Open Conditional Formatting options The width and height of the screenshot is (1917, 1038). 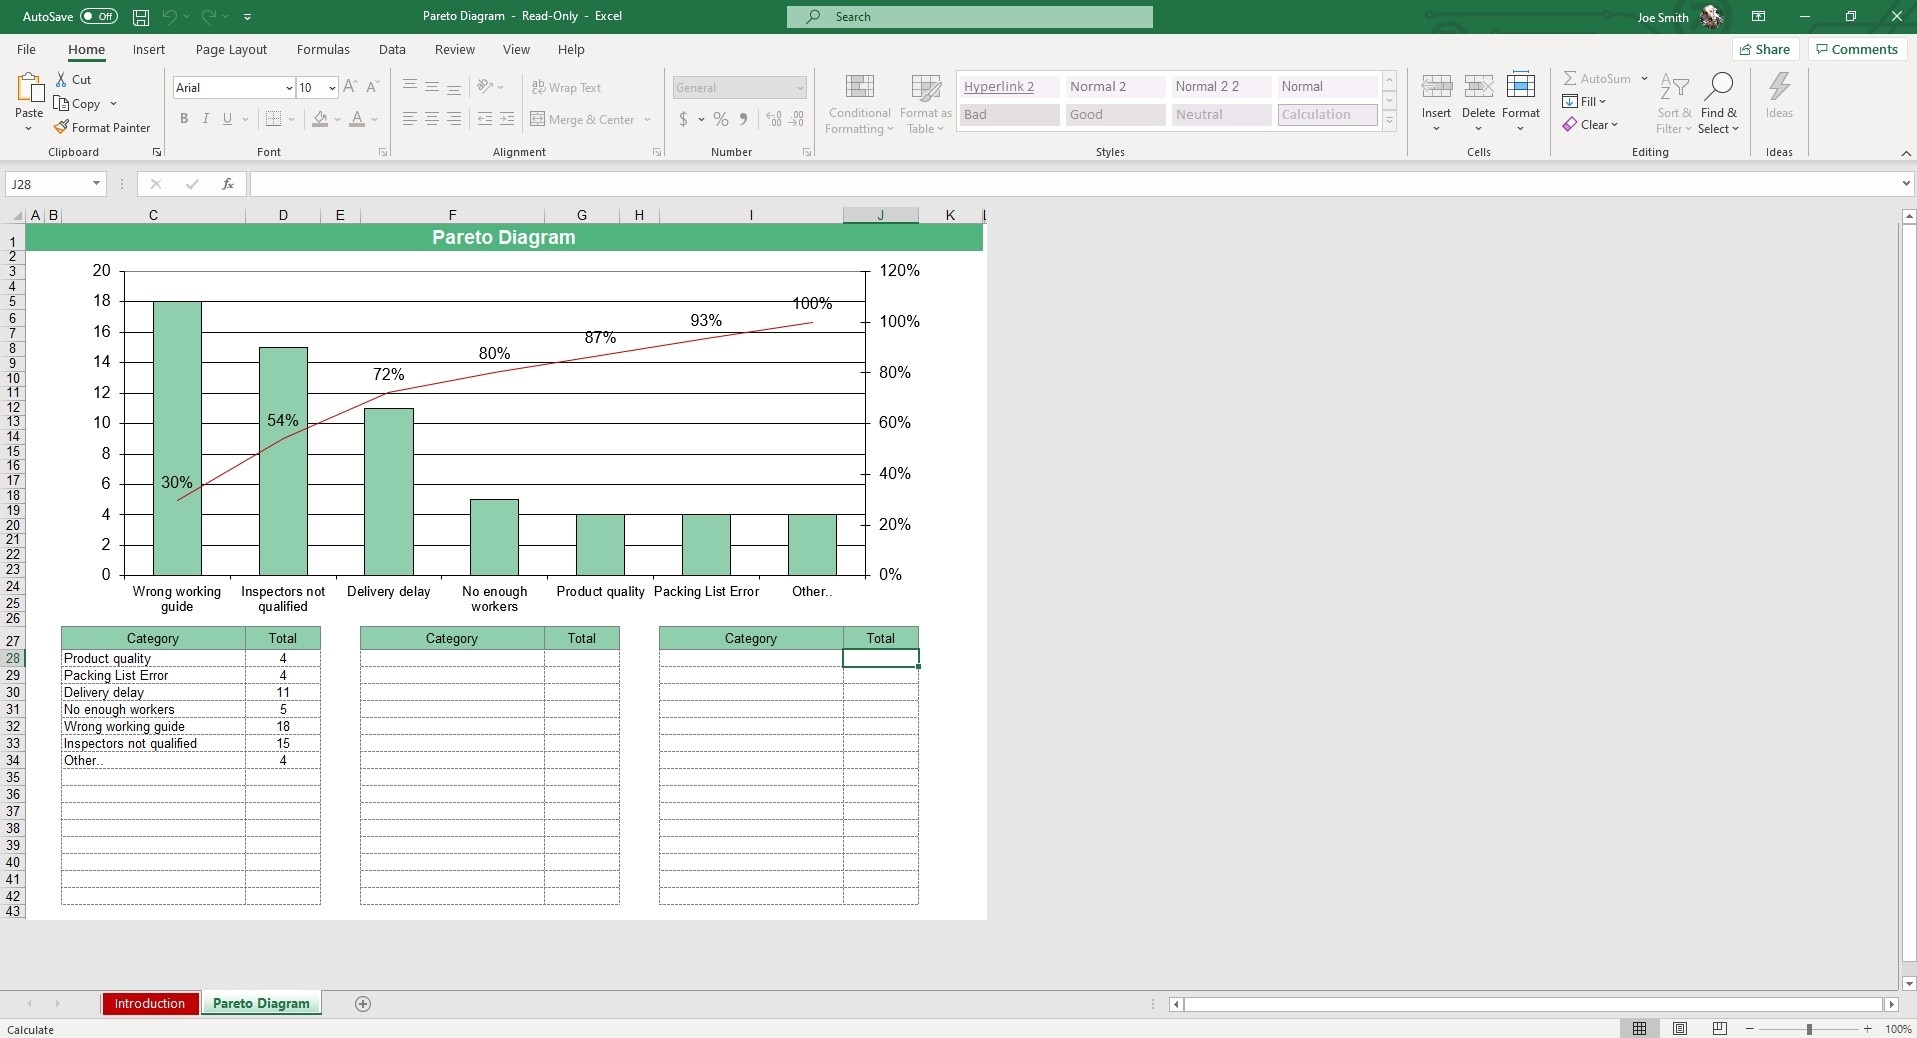pyautogui.click(x=859, y=103)
